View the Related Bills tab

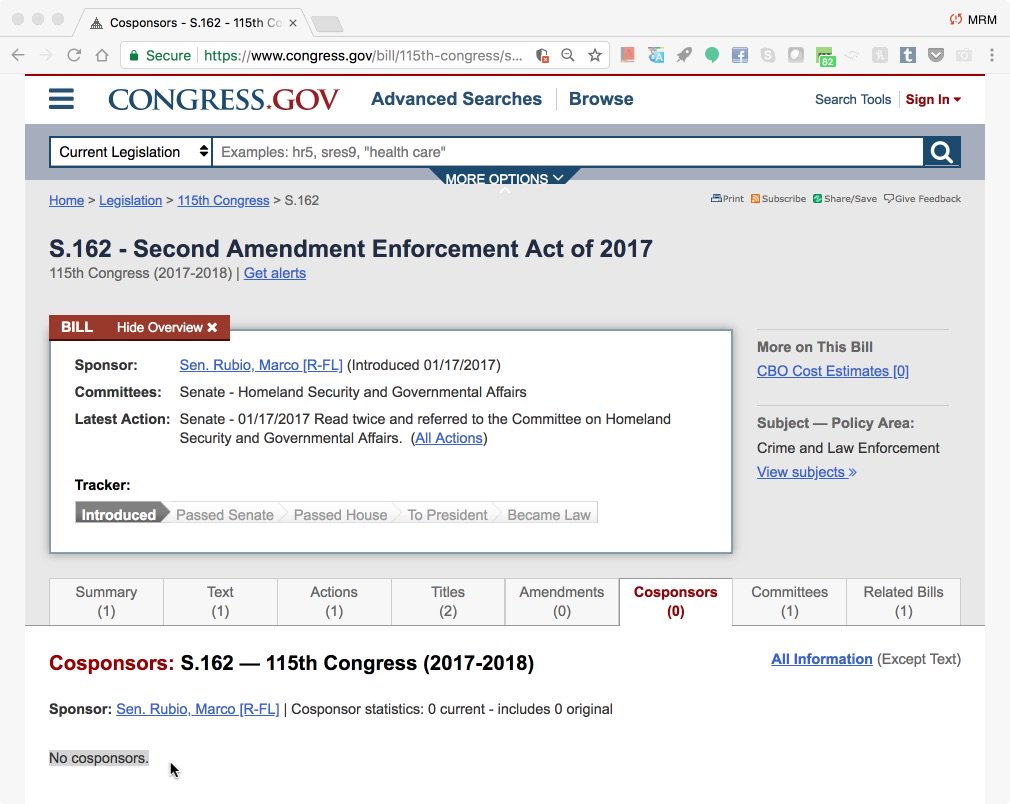point(903,602)
